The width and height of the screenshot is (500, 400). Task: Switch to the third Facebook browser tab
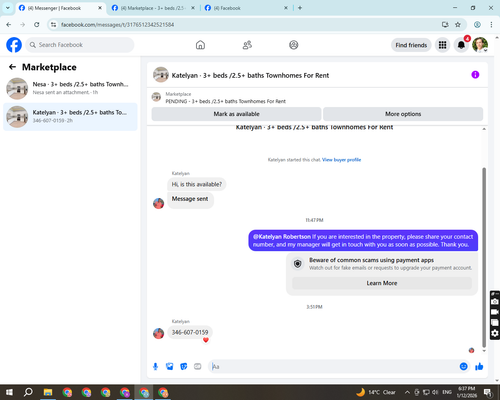click(x=246, y=8)
